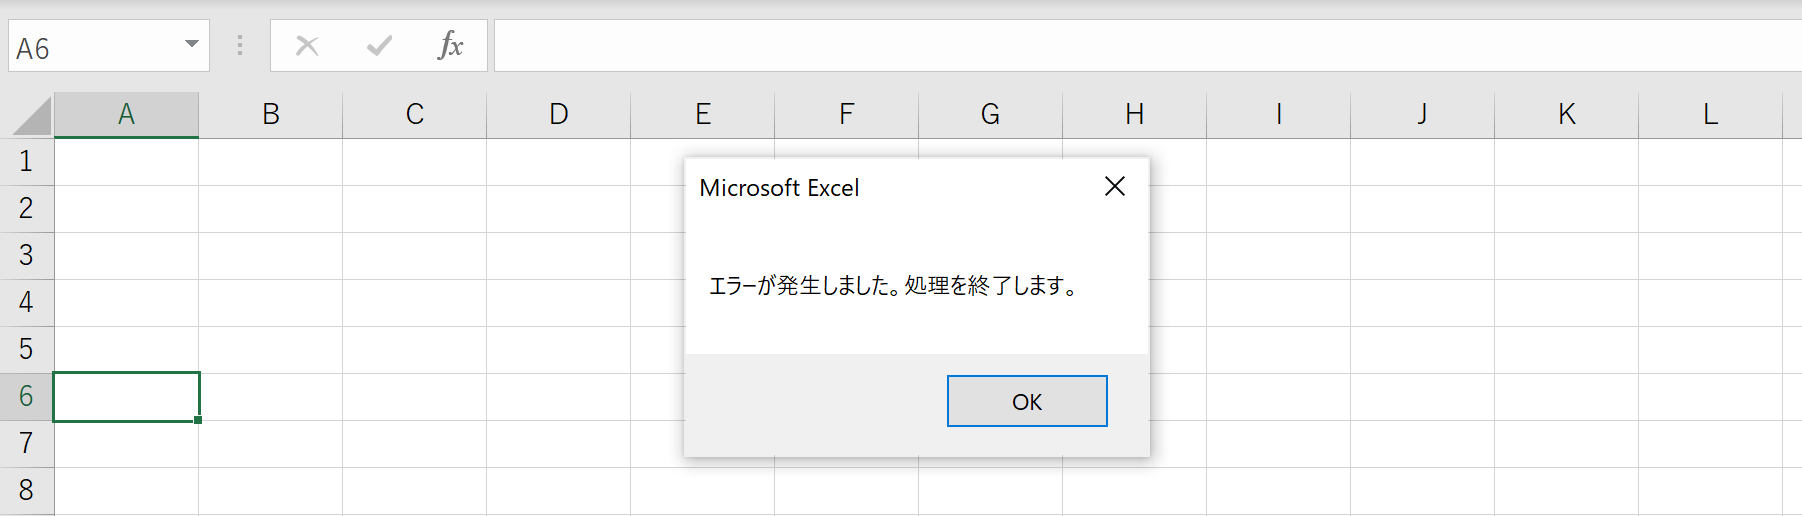Click the Cancel X formula icon
1802x516 pixels.
[307, 45]
